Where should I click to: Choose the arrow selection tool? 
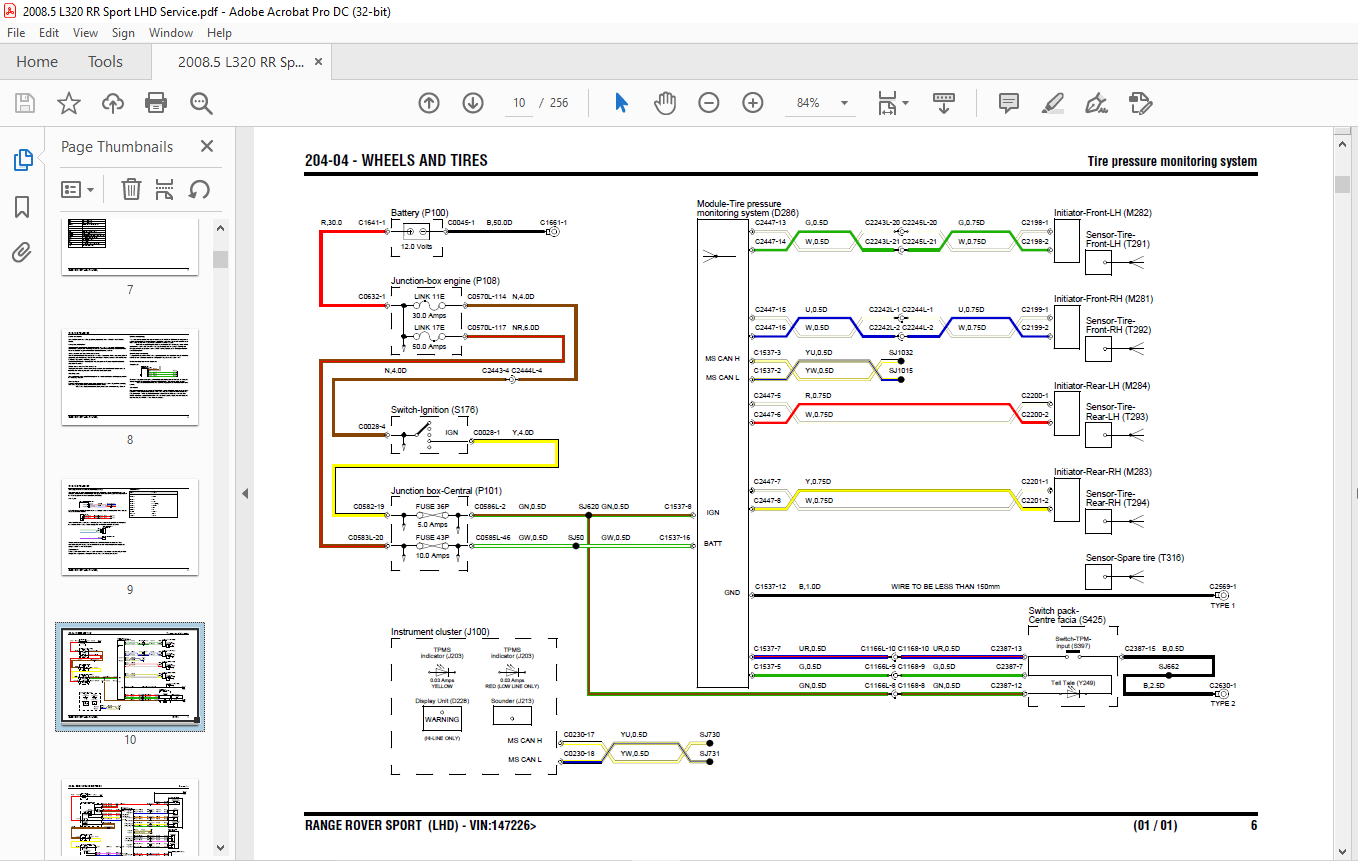coord(621,103)
